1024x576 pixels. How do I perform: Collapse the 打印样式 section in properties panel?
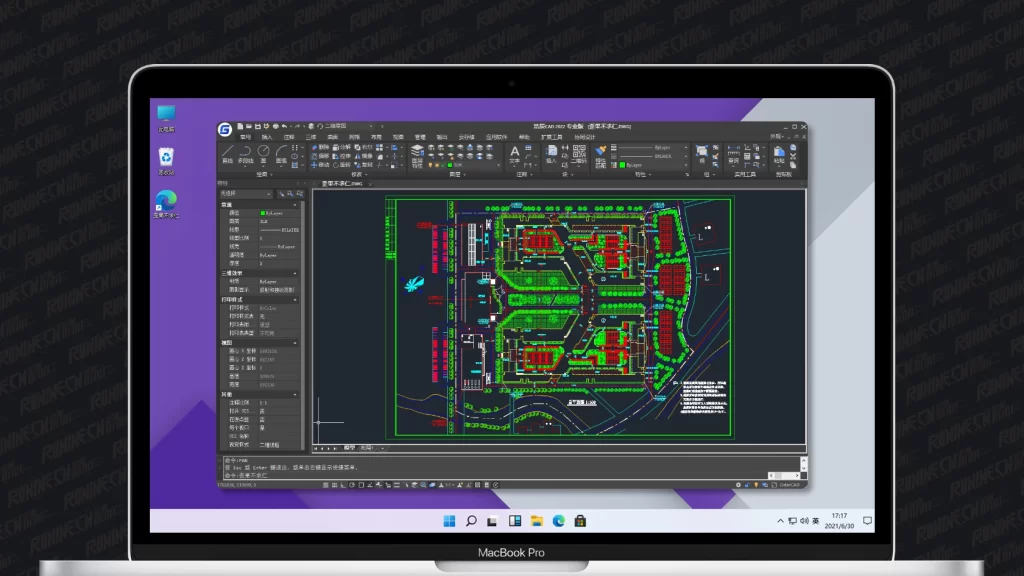pos(295,299)
